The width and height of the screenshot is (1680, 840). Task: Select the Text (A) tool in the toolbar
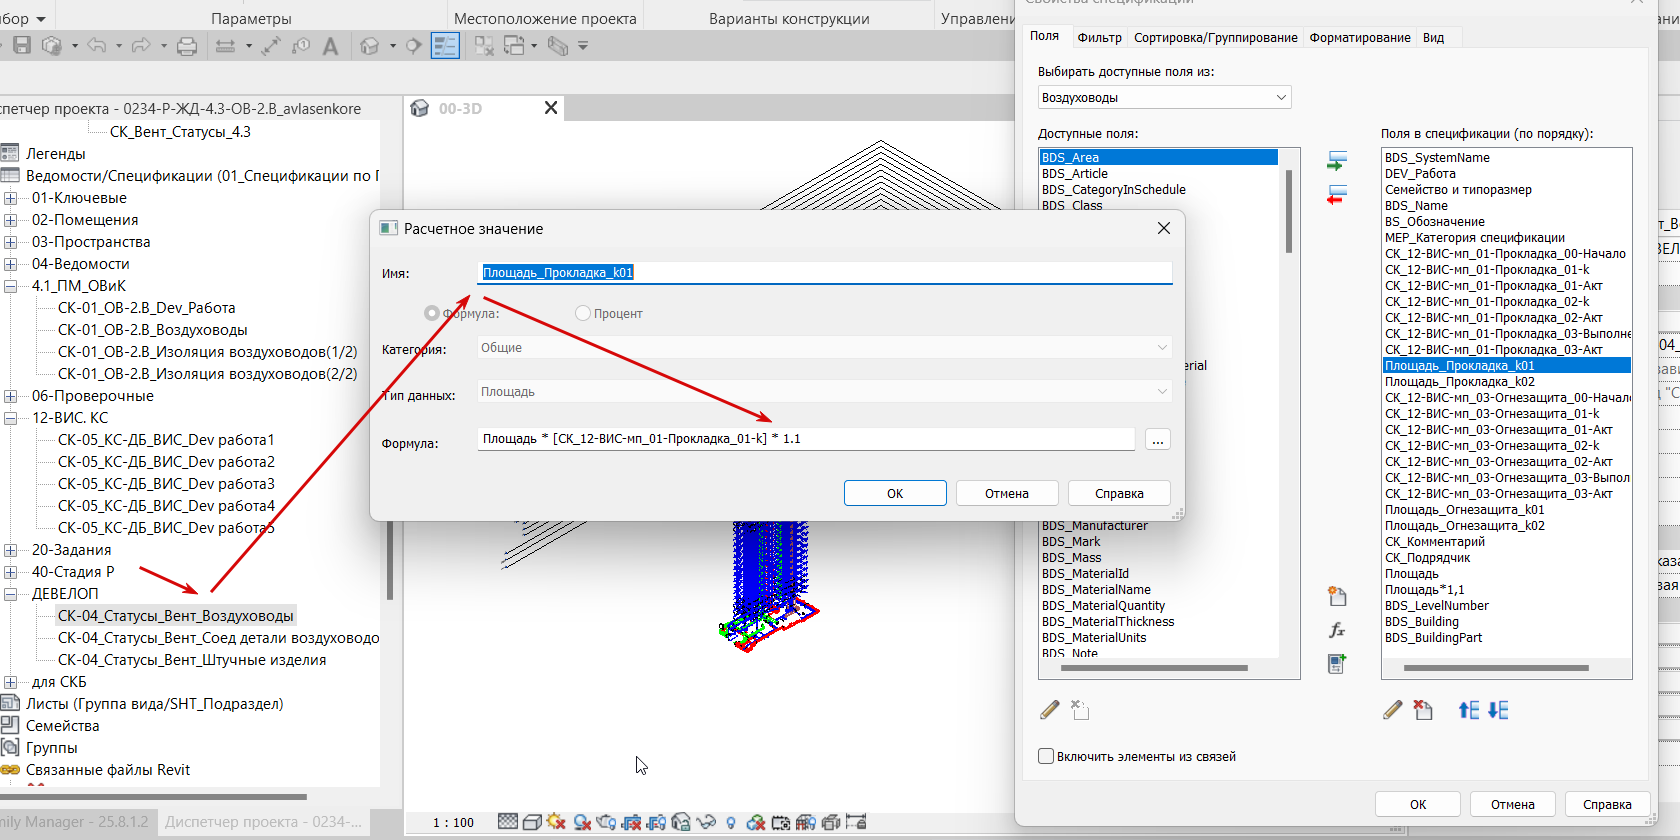tap(330, 46)
